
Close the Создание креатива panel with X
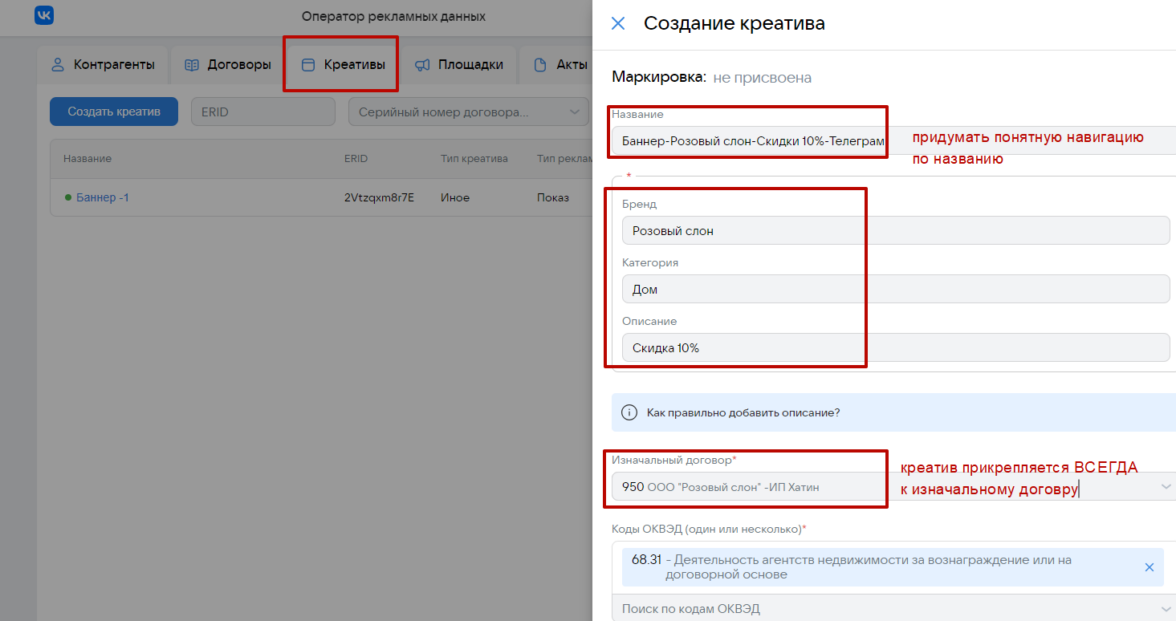(x=618, y=23)
